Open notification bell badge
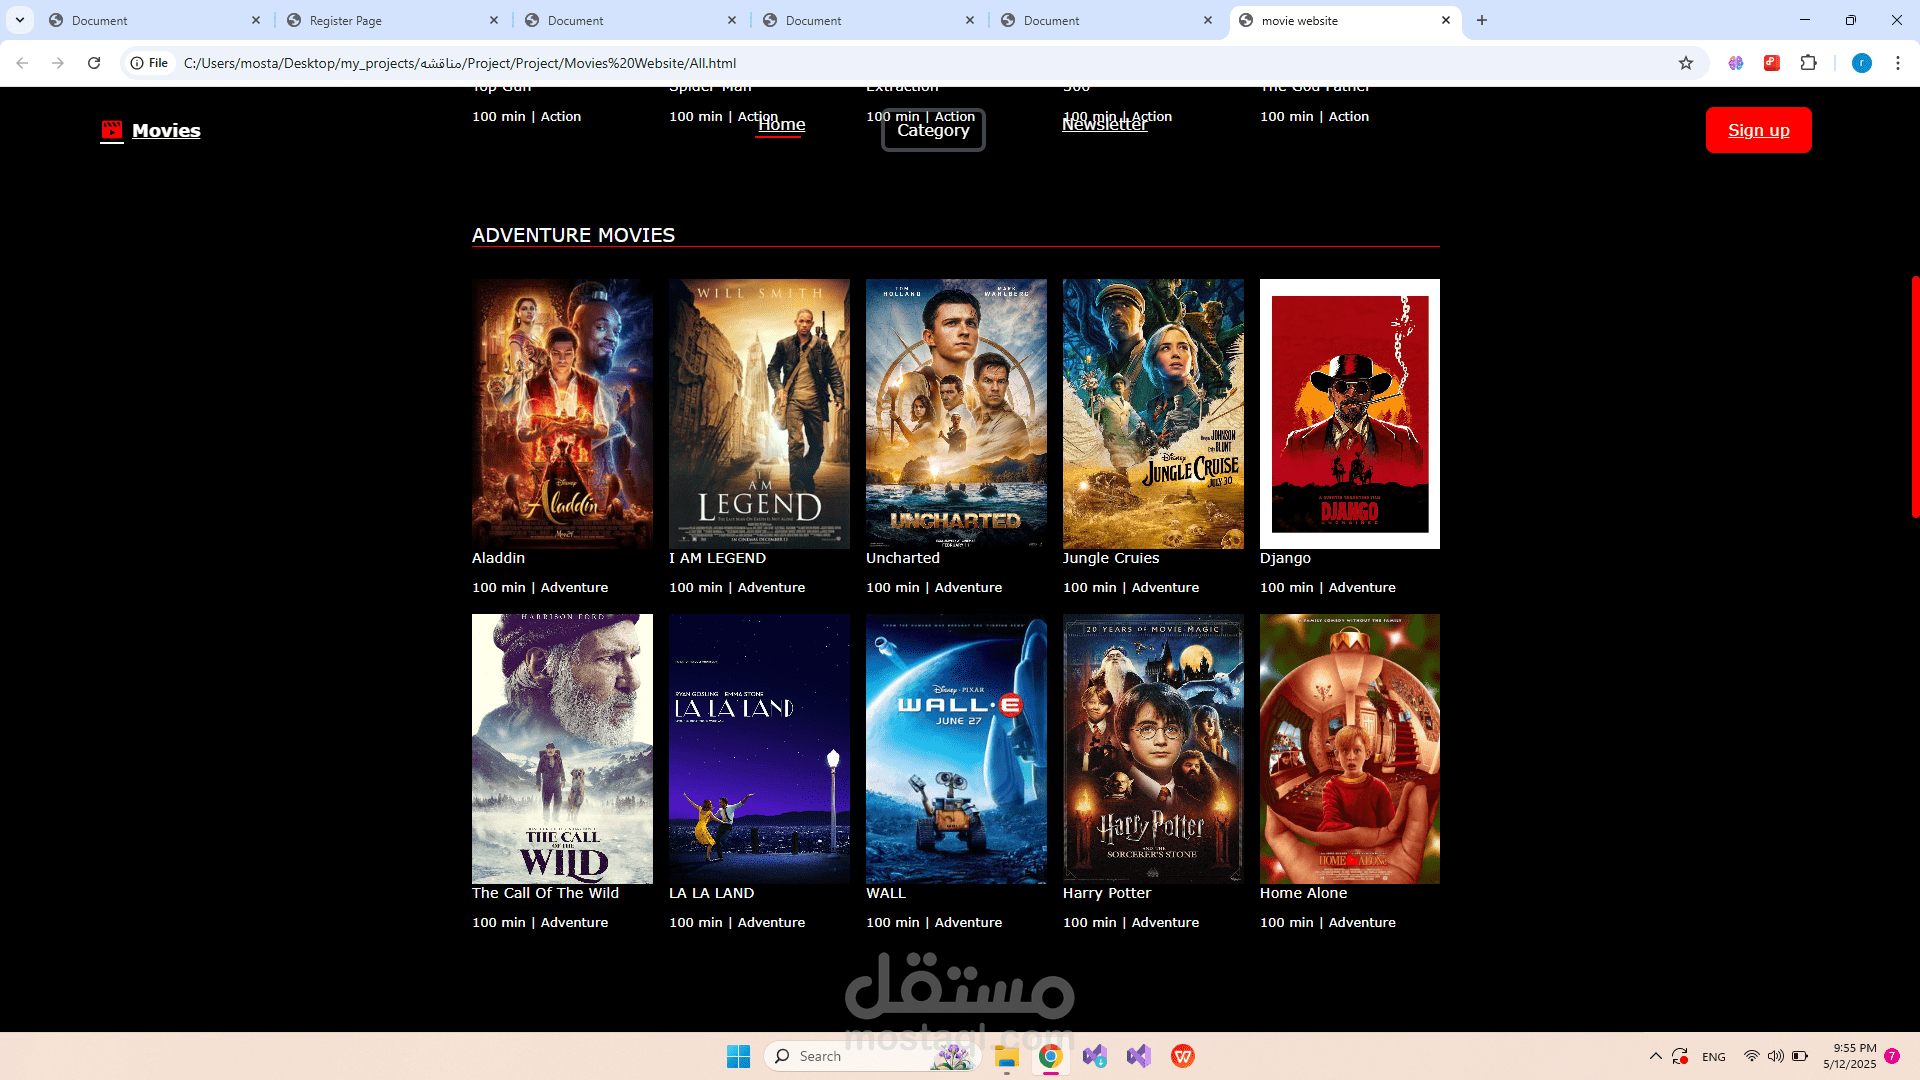The width and height of the screenshot is (1920, 1080). 1892,1056
